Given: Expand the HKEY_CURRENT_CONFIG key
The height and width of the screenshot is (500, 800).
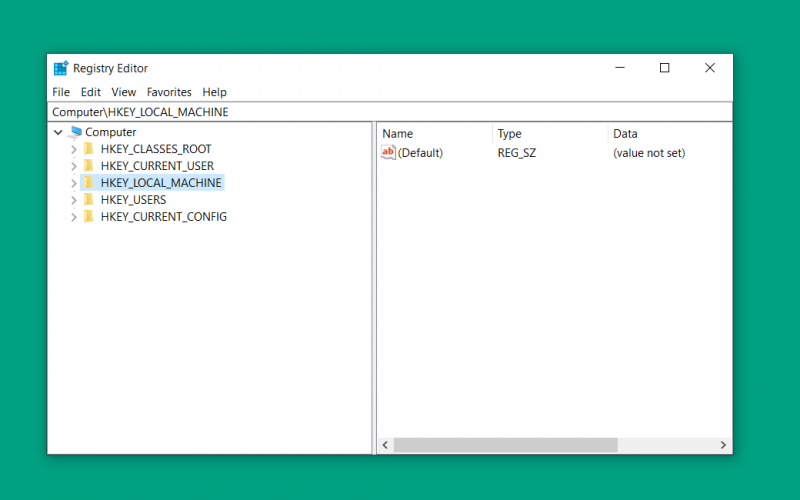Looking at the screenshot, I should tap(73, 217).
